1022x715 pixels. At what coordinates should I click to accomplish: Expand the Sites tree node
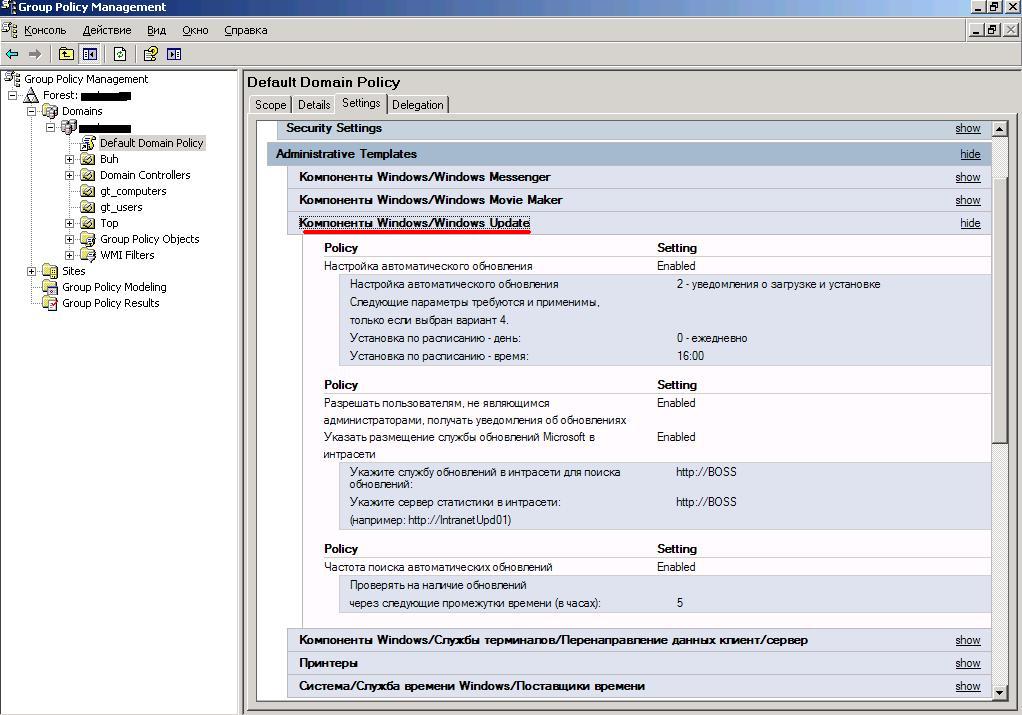tap(31, 271)
